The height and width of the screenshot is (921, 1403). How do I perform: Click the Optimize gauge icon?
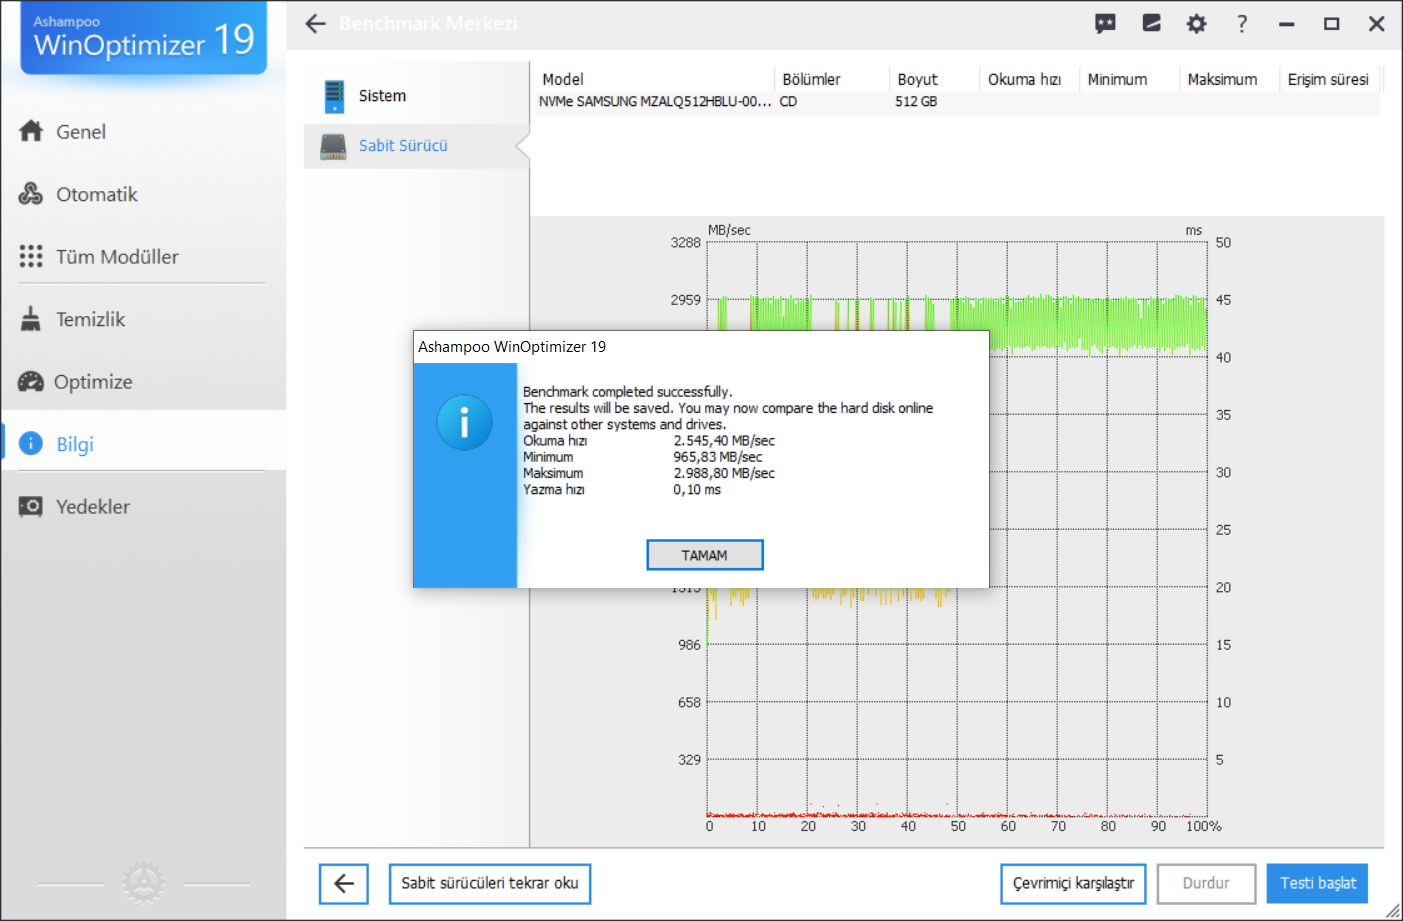click(x=31, y=381)
